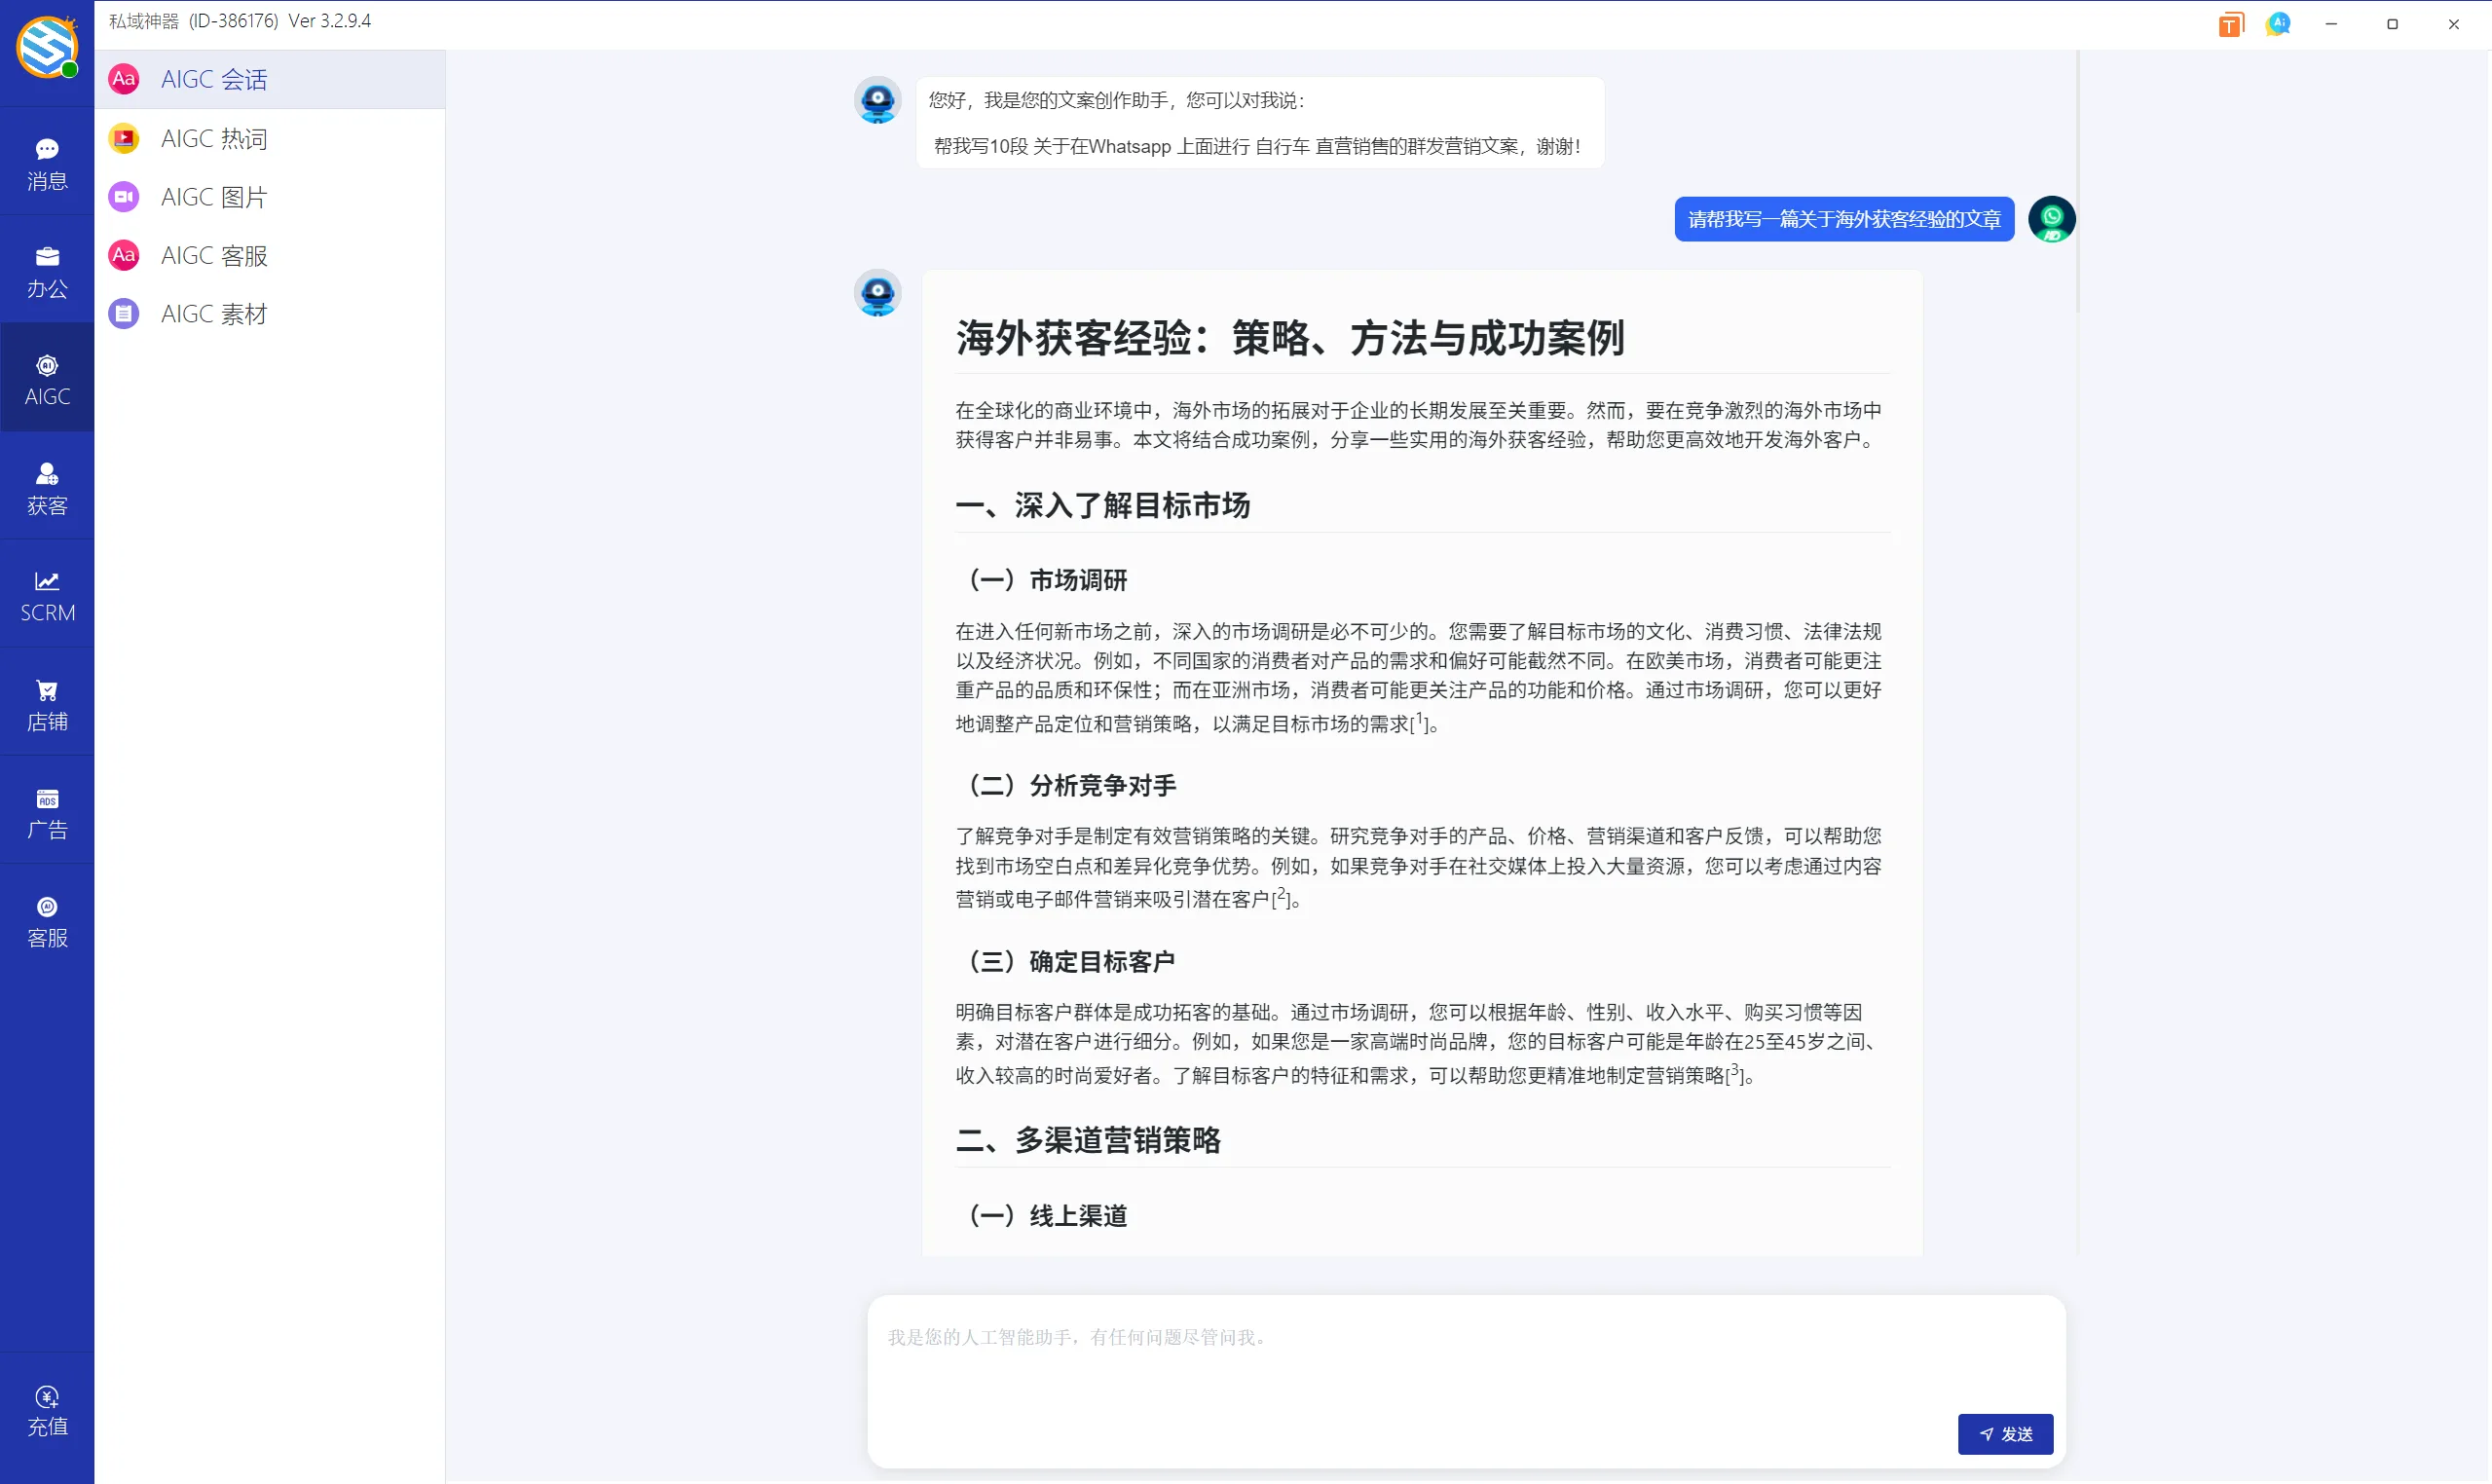Click the WhatsApp user avatar
This screenshot has width=2492, height=1484.
coord(2051,219)
